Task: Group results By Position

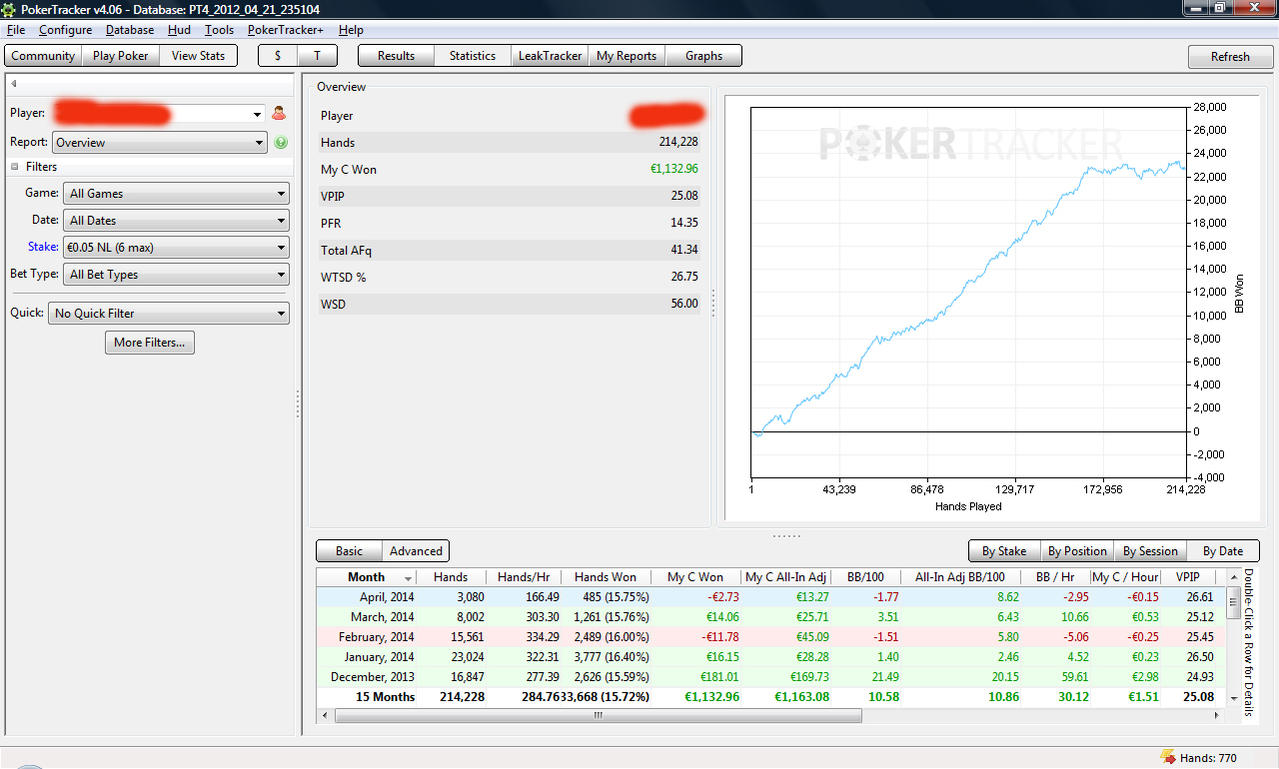Action: 1077,551
